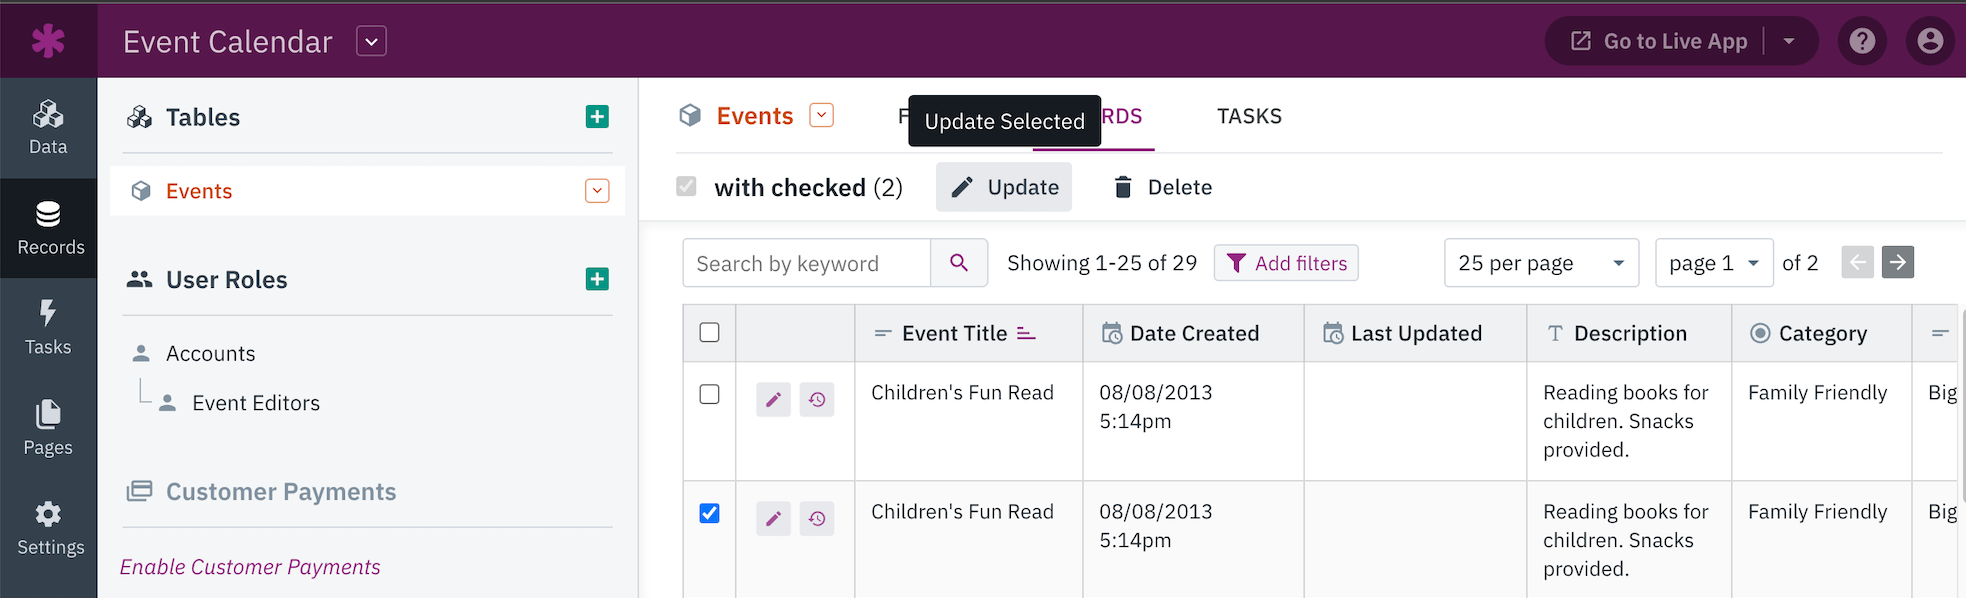Go to the Pages section
This screenshot has width=1966, height=598.
point(48,428)
